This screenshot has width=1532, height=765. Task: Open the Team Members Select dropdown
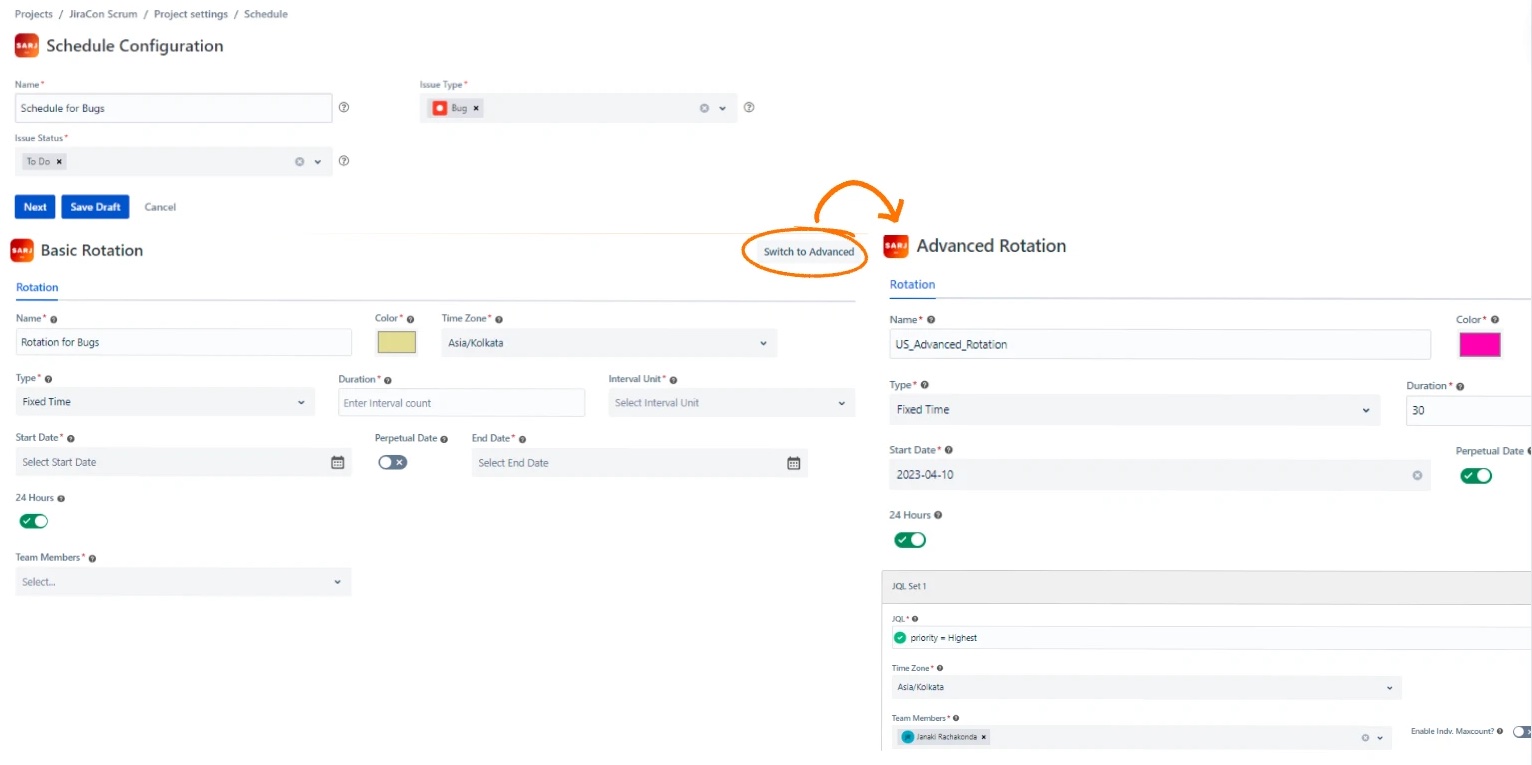183,581
